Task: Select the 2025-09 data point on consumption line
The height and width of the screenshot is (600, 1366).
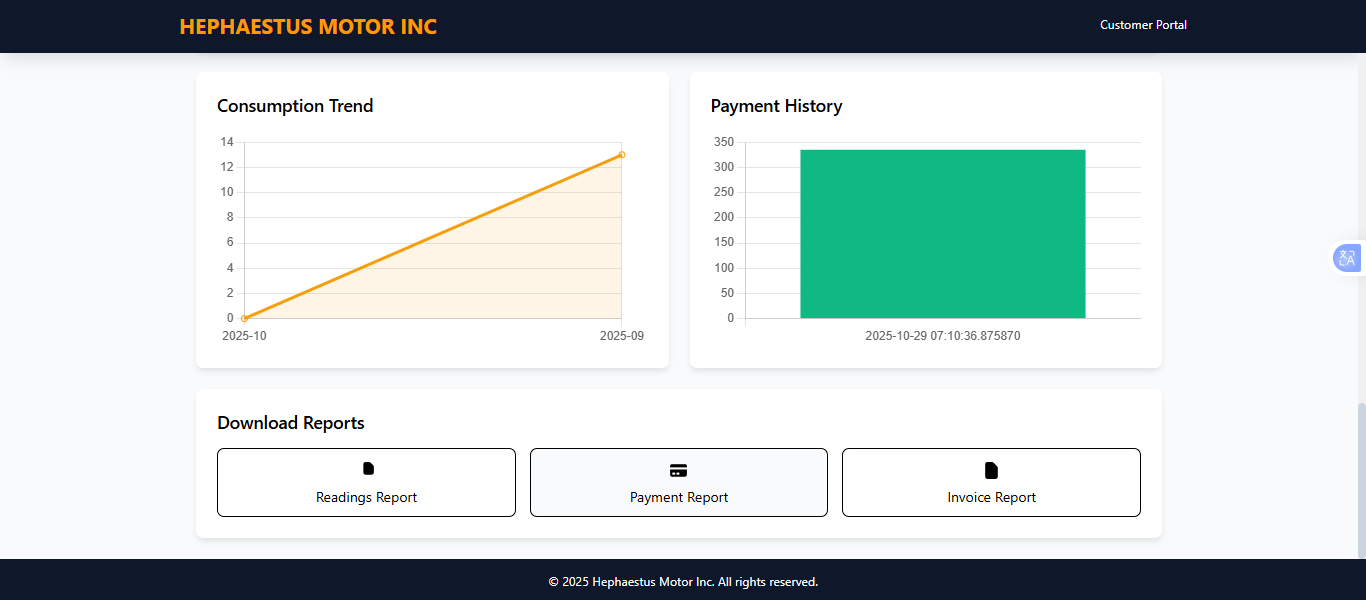Action: [622, 155]
